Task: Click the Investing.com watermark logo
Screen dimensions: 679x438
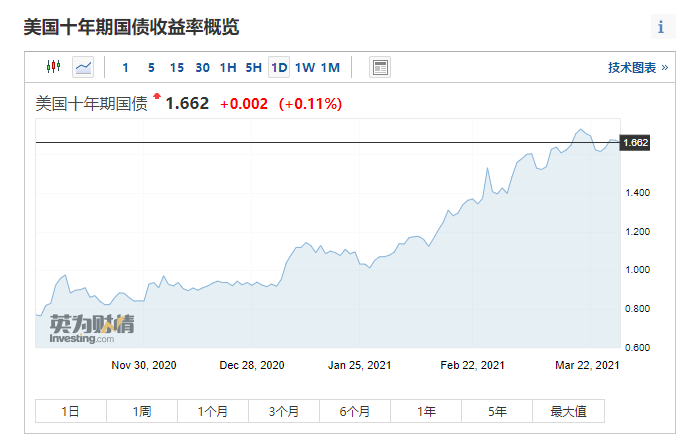Action: coord(92,329)
